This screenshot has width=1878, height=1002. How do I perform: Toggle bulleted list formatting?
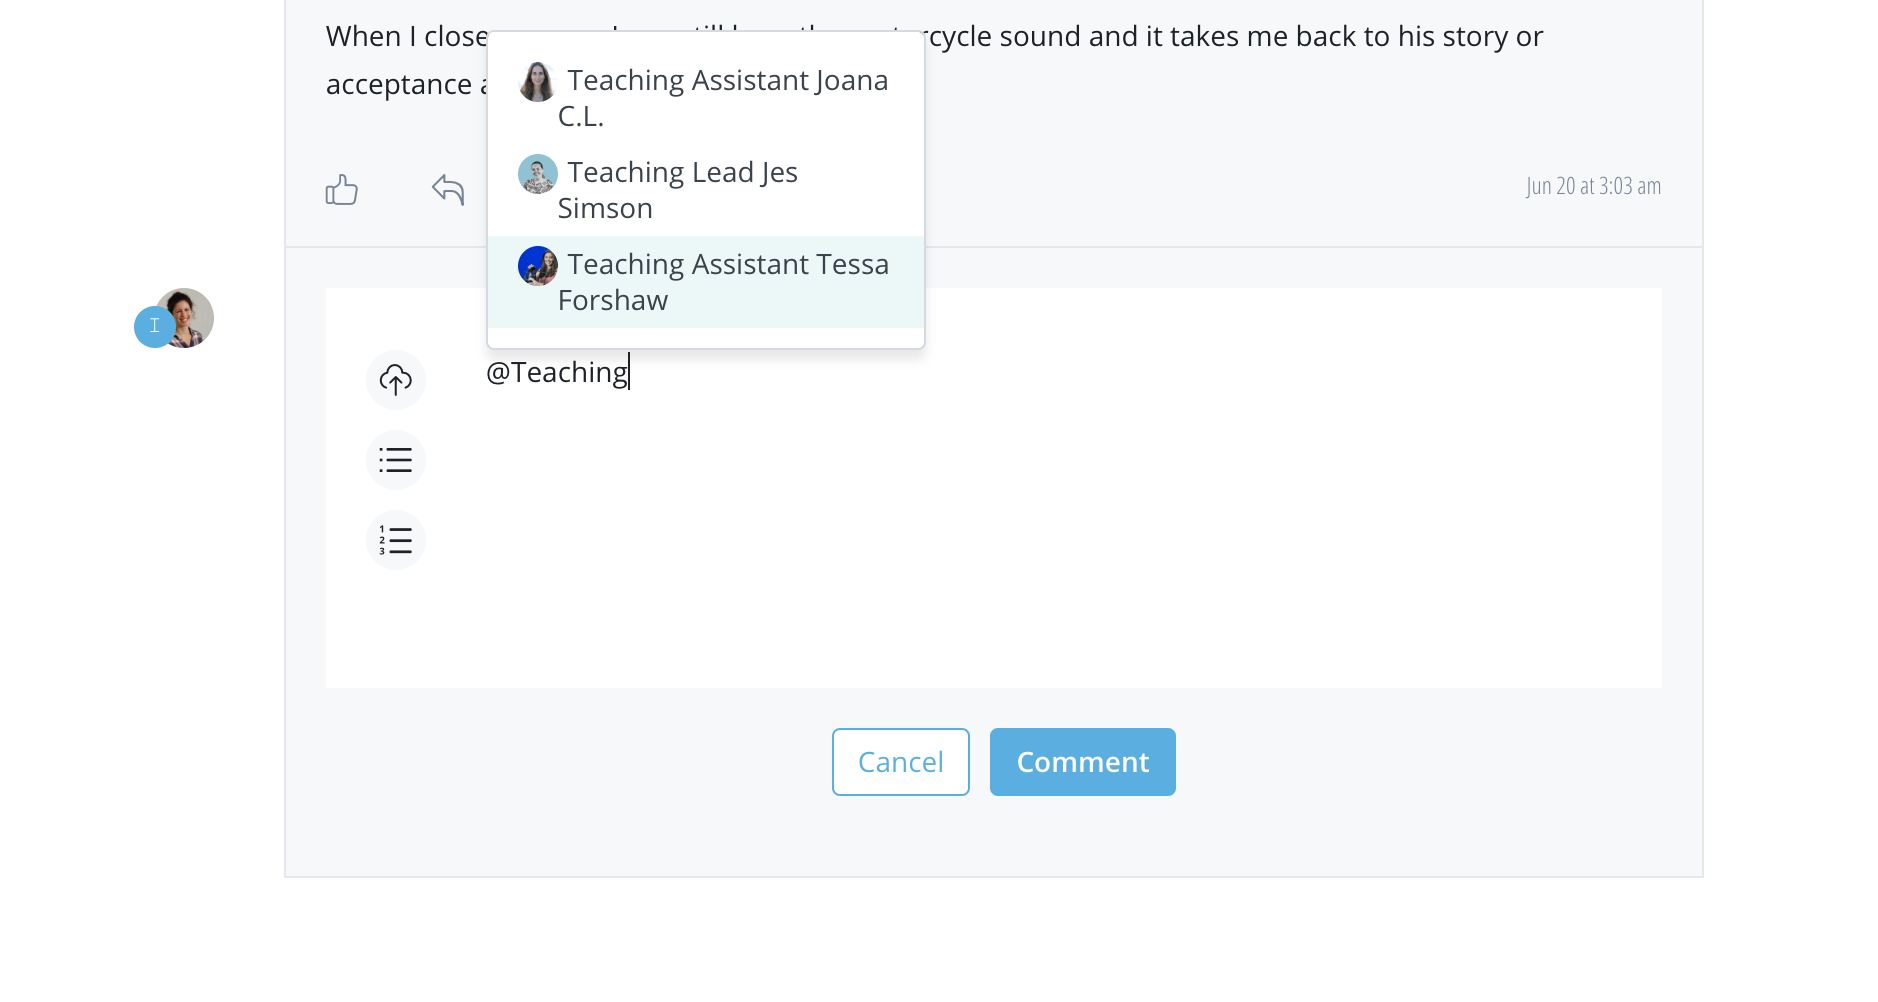point(396,460)
